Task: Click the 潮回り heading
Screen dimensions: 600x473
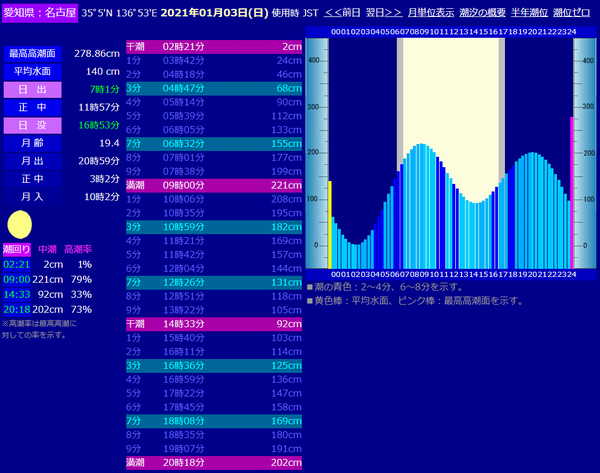Action: coord(16,250)
